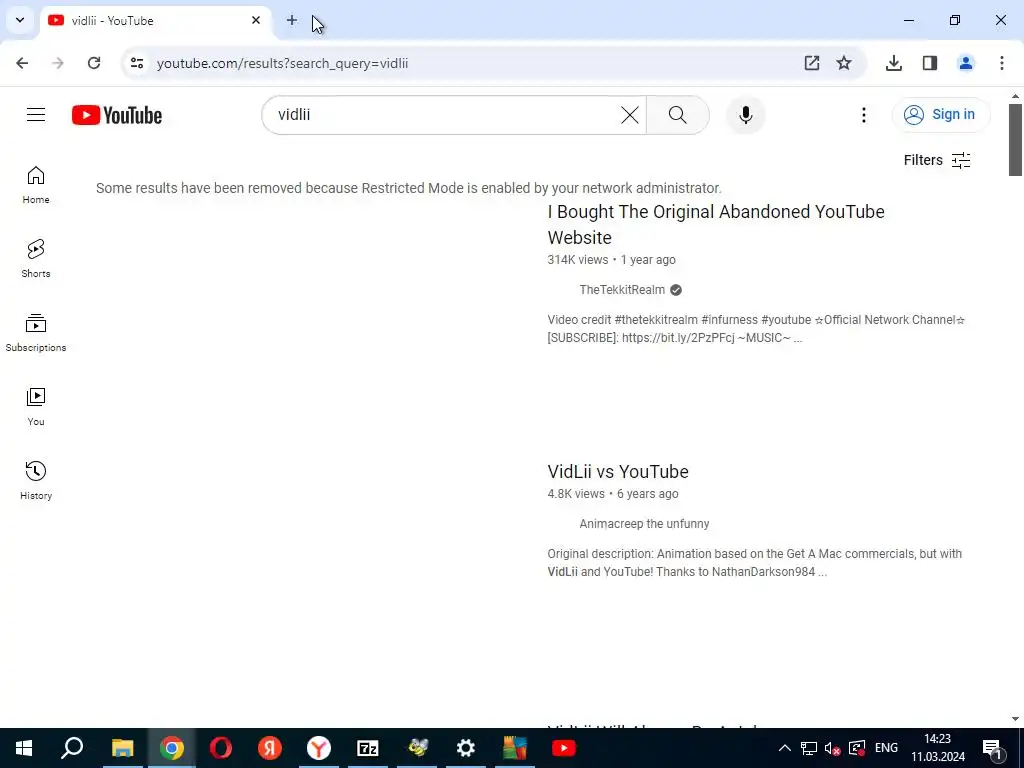Click the address bar URL

283,63
